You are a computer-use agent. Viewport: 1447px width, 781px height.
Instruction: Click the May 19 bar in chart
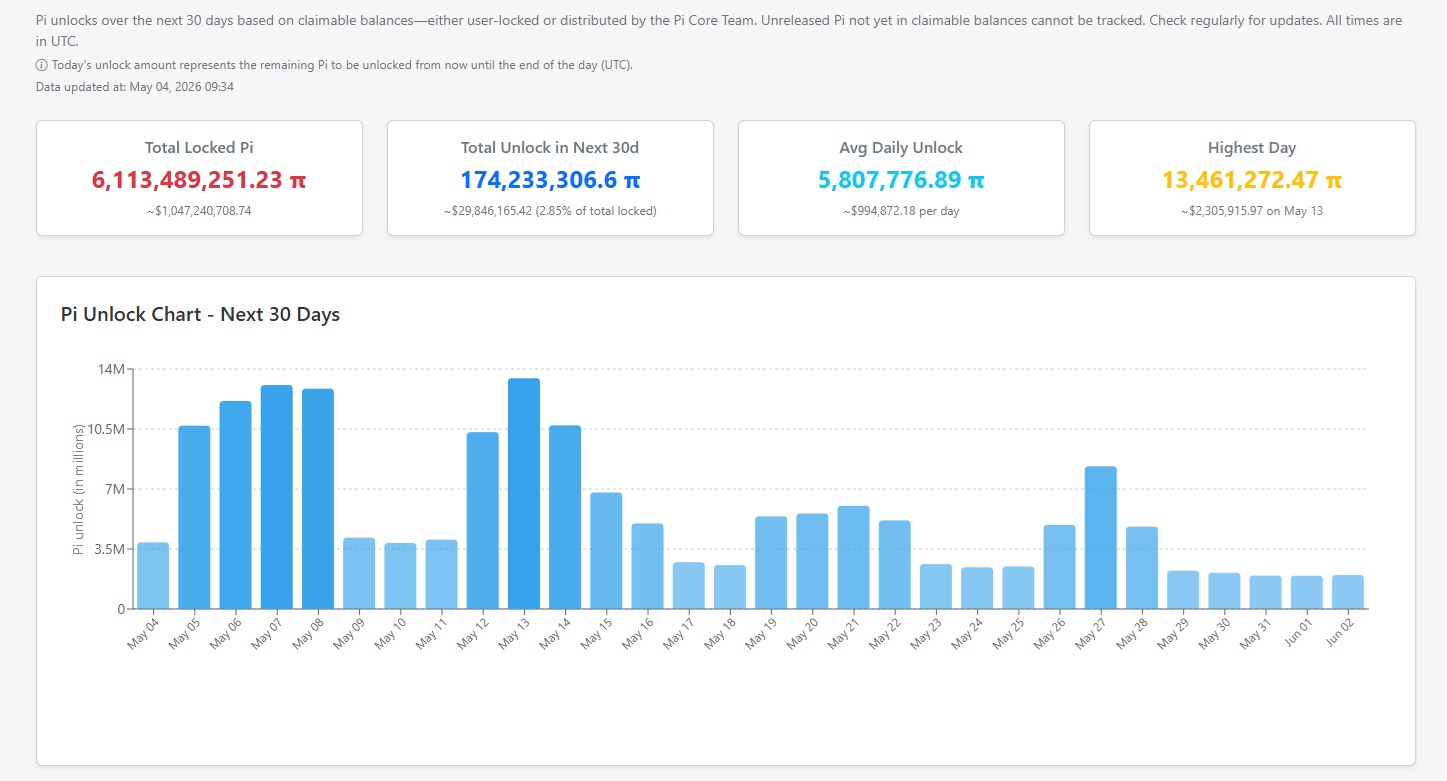coord(771,562)
